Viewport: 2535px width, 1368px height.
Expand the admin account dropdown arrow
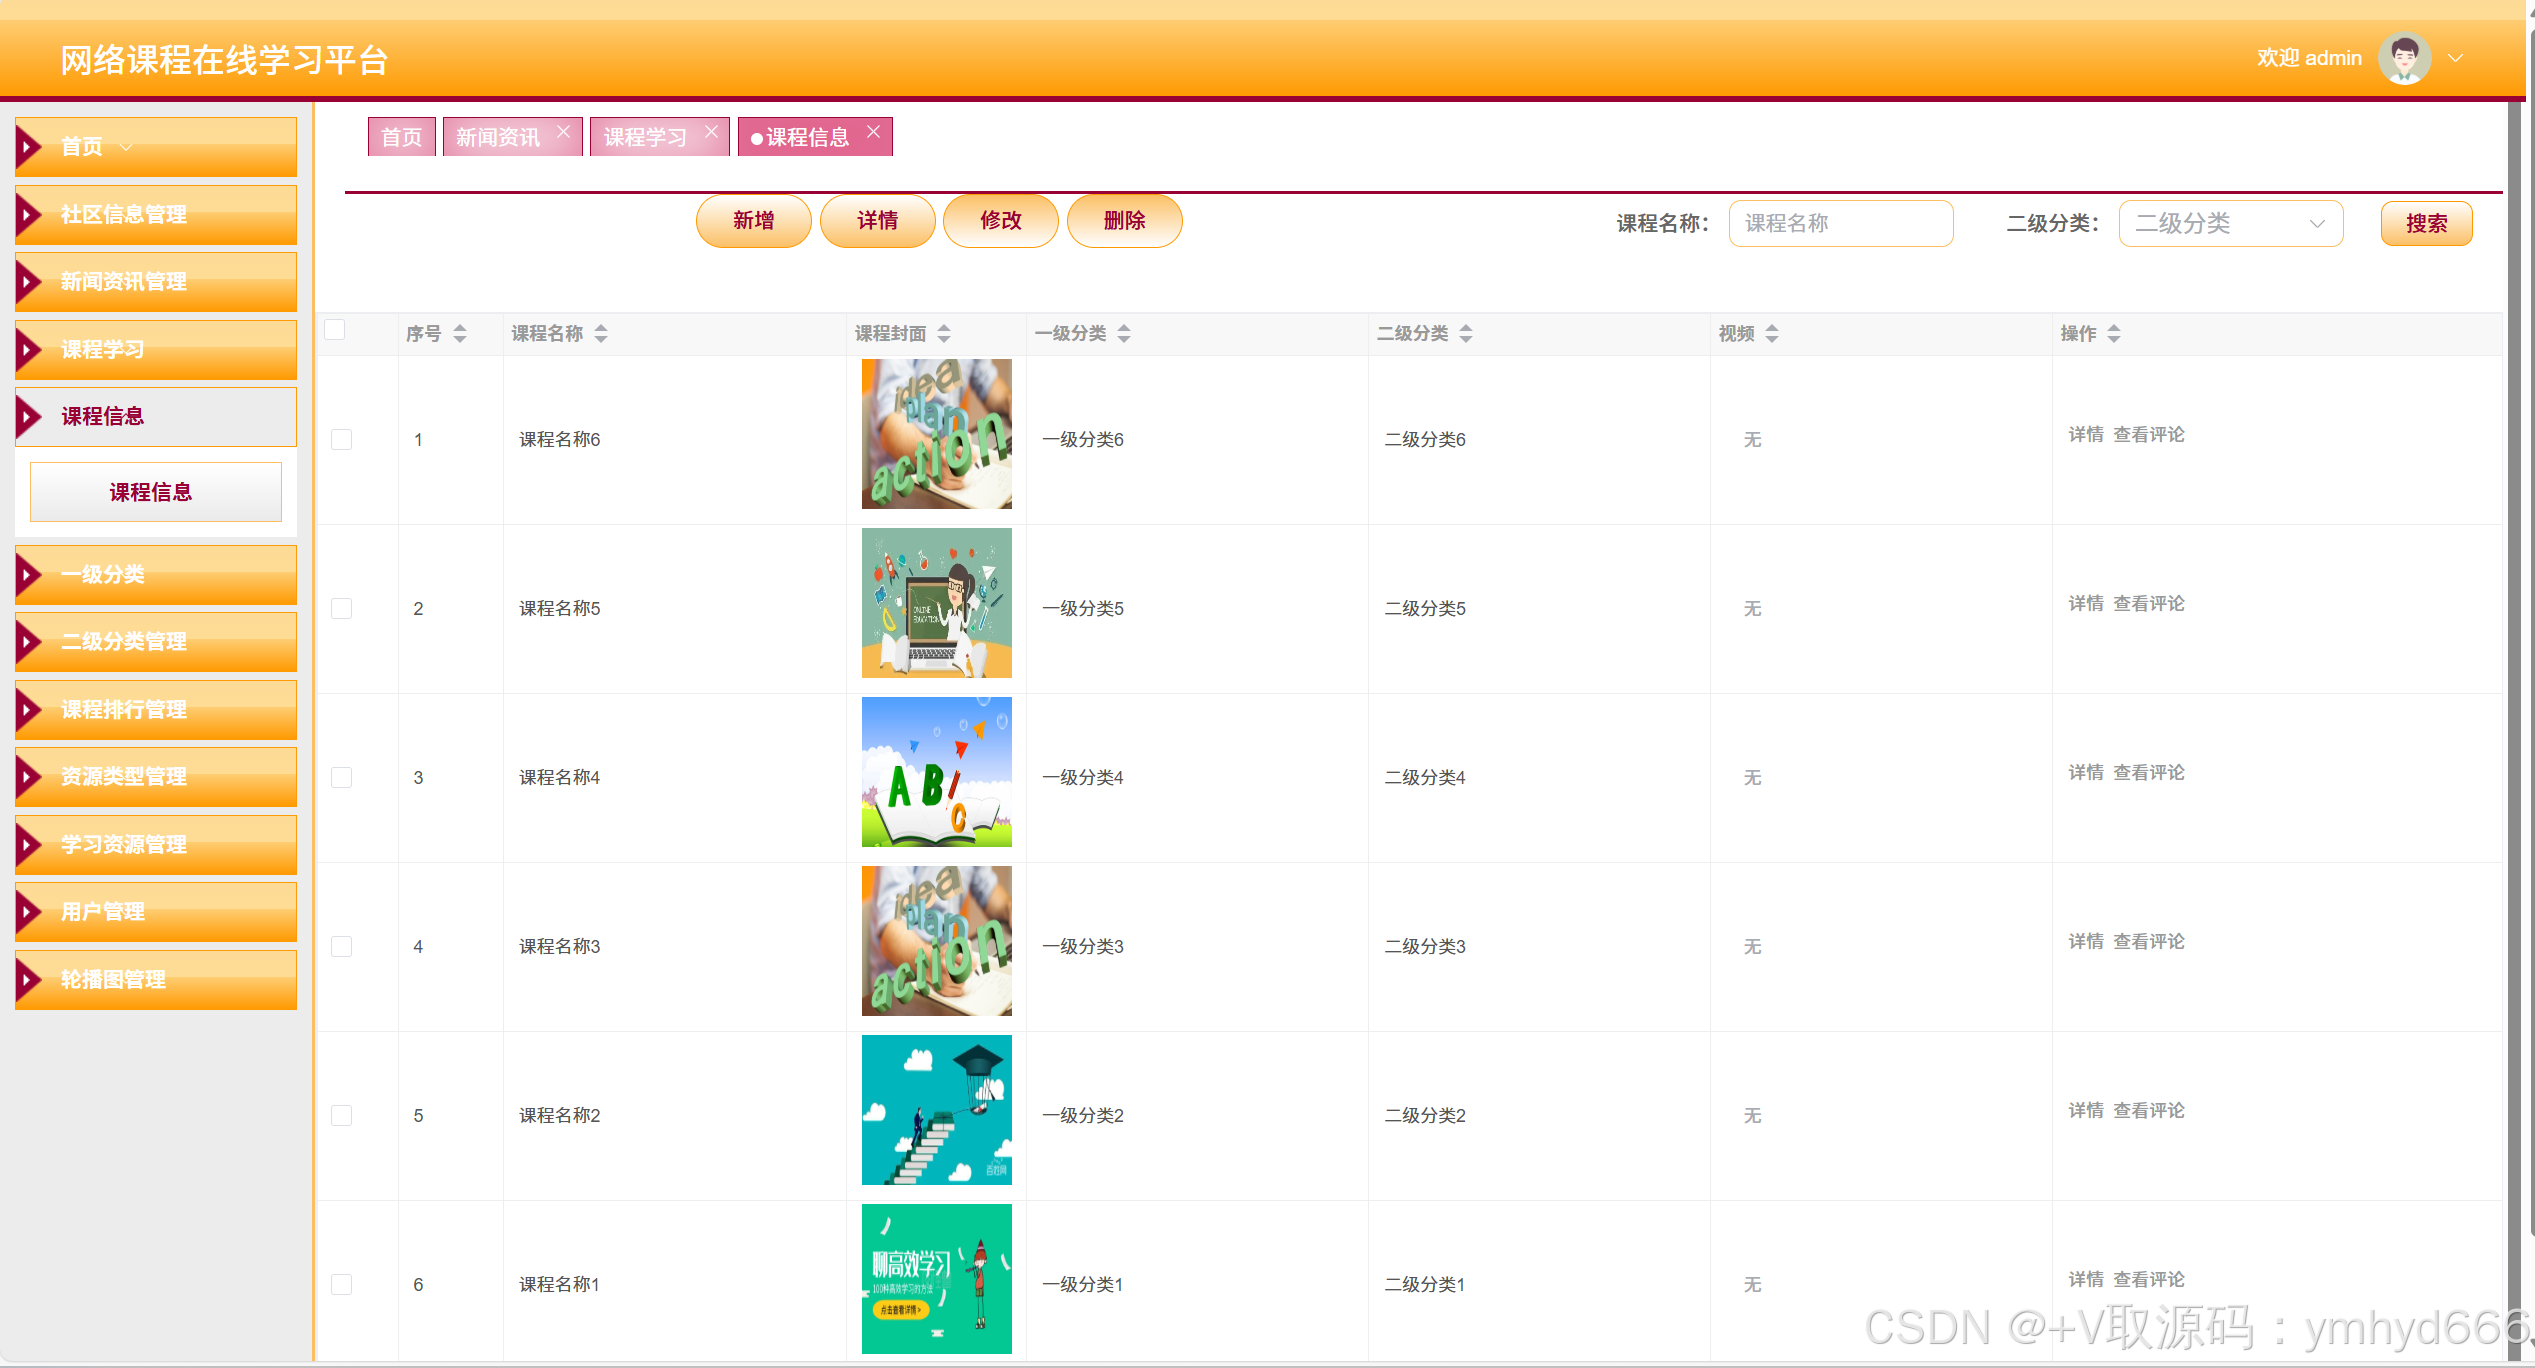pyautogui.click(x=2455, y=58)
